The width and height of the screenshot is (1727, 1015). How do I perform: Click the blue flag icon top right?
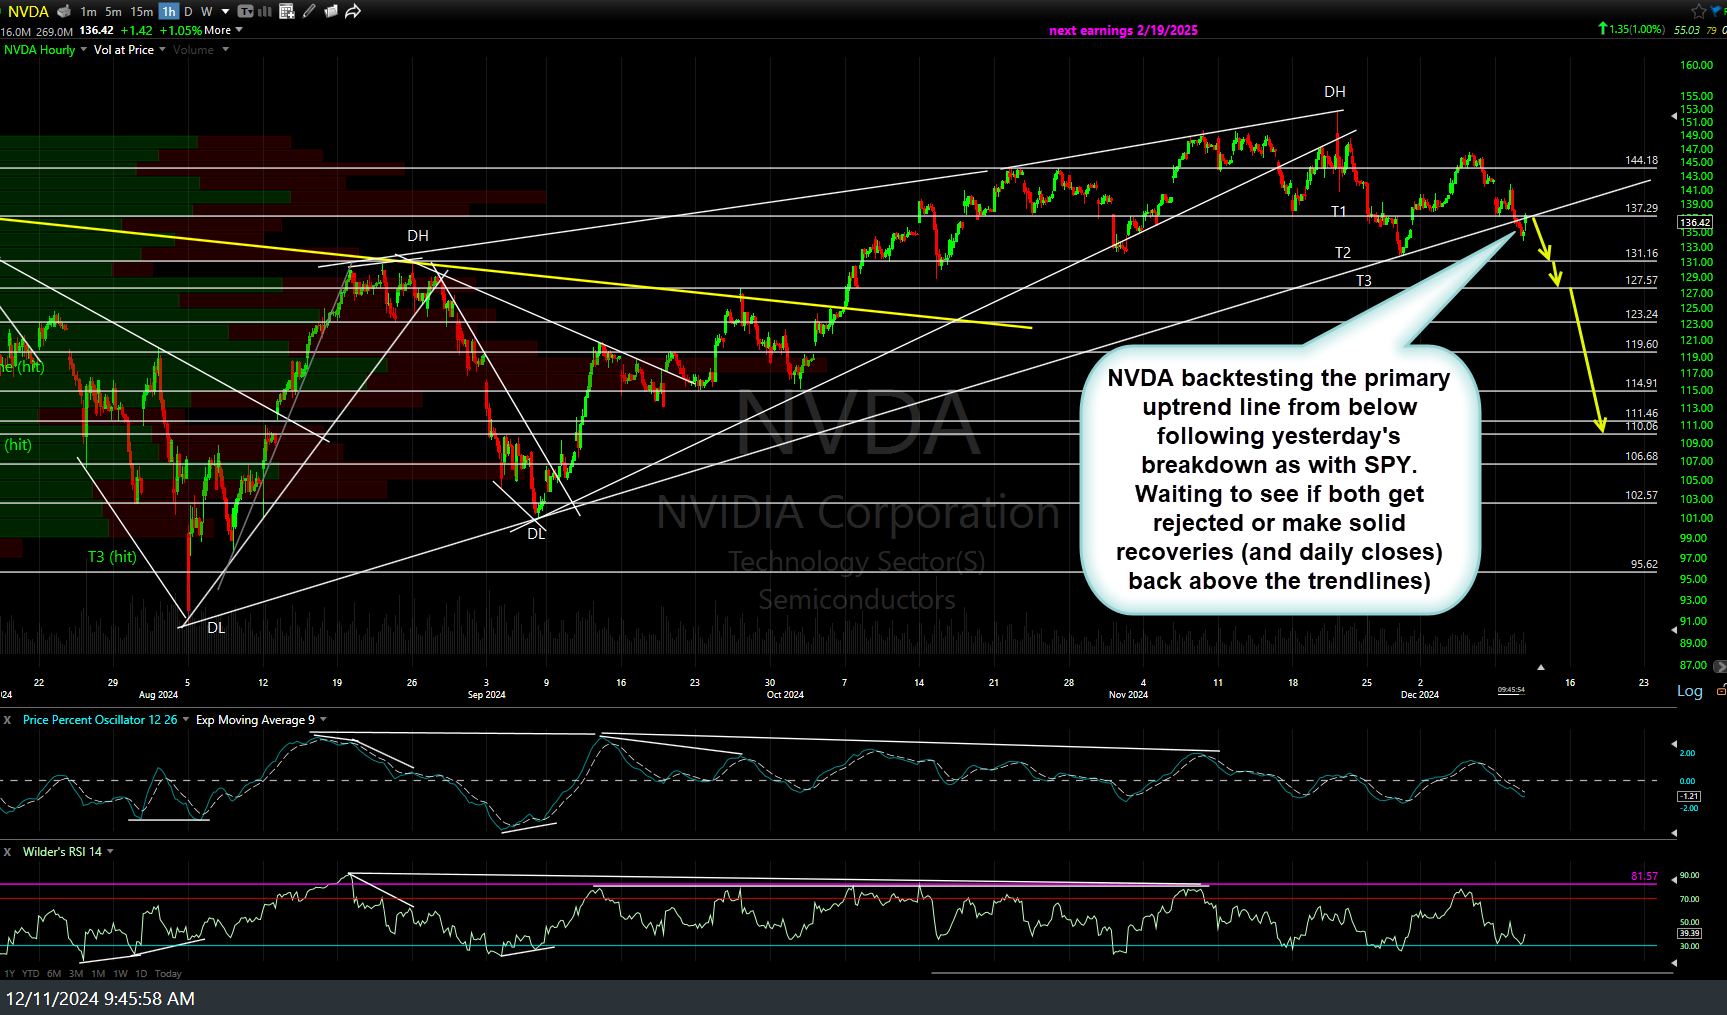tap(1716, 11)
